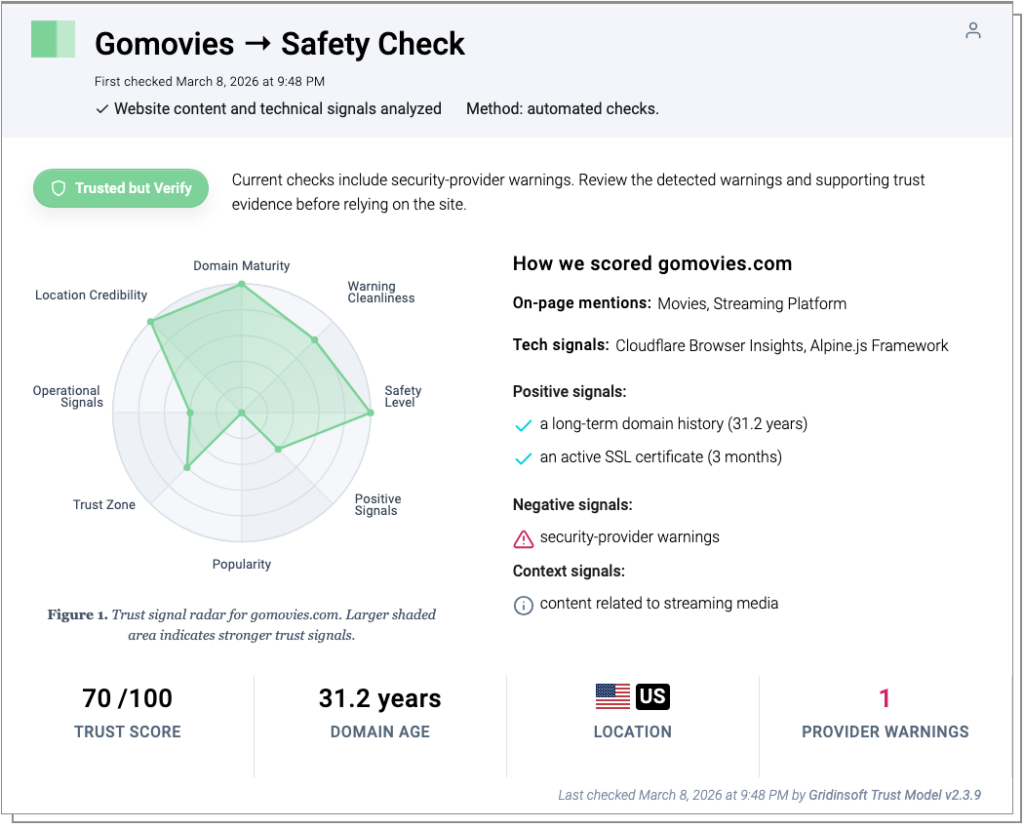
Task: Click checkmark beside long-term domain history
Action: coord(523,425)
